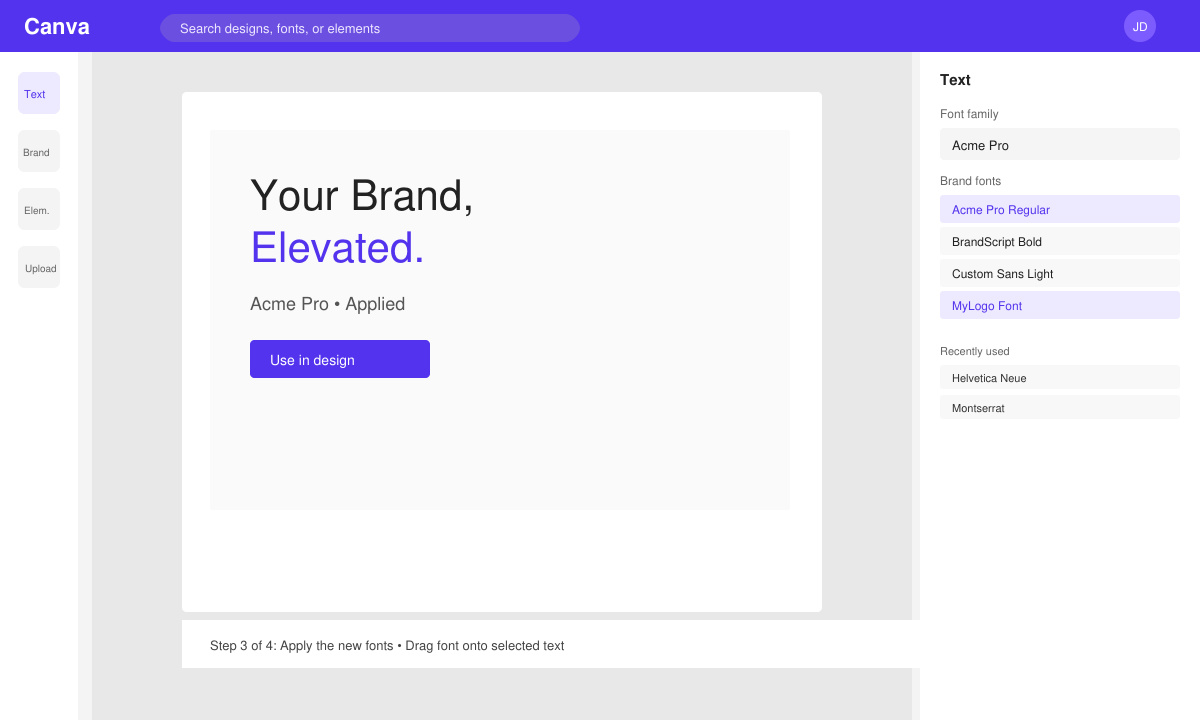Choose Custom Sans Light brand font
This screenshot has width=1200, height=720.
(x=1060, y=273)
